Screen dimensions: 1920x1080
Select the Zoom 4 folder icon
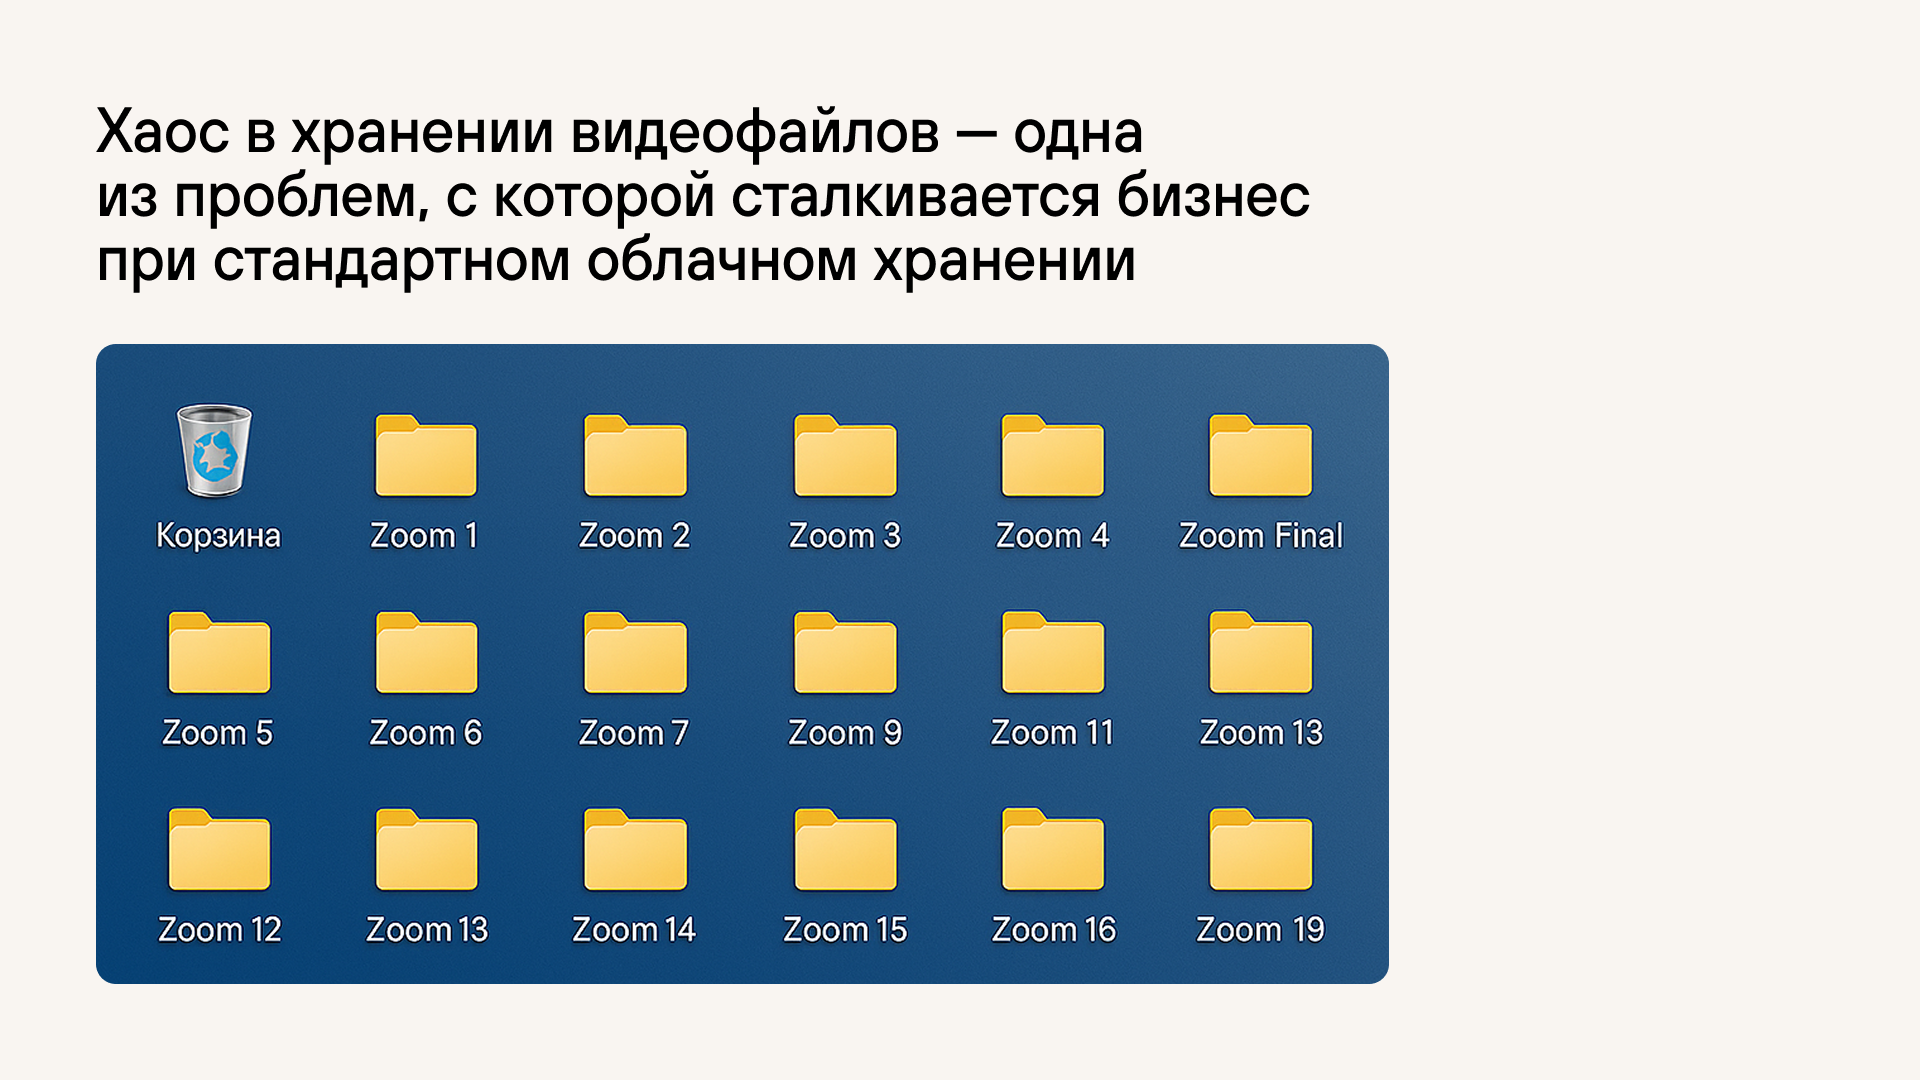1053,457
